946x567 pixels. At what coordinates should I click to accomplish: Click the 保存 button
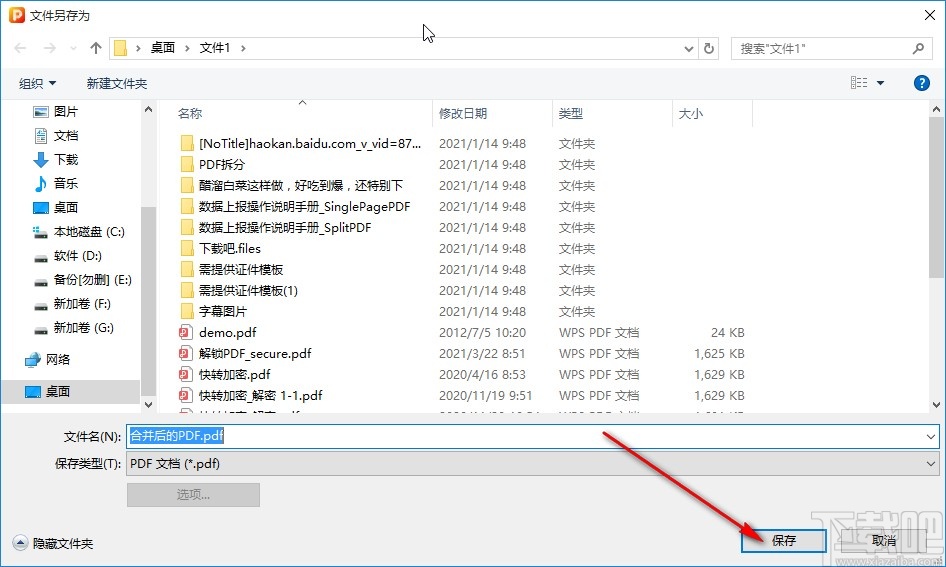click(x=784, y=540)
